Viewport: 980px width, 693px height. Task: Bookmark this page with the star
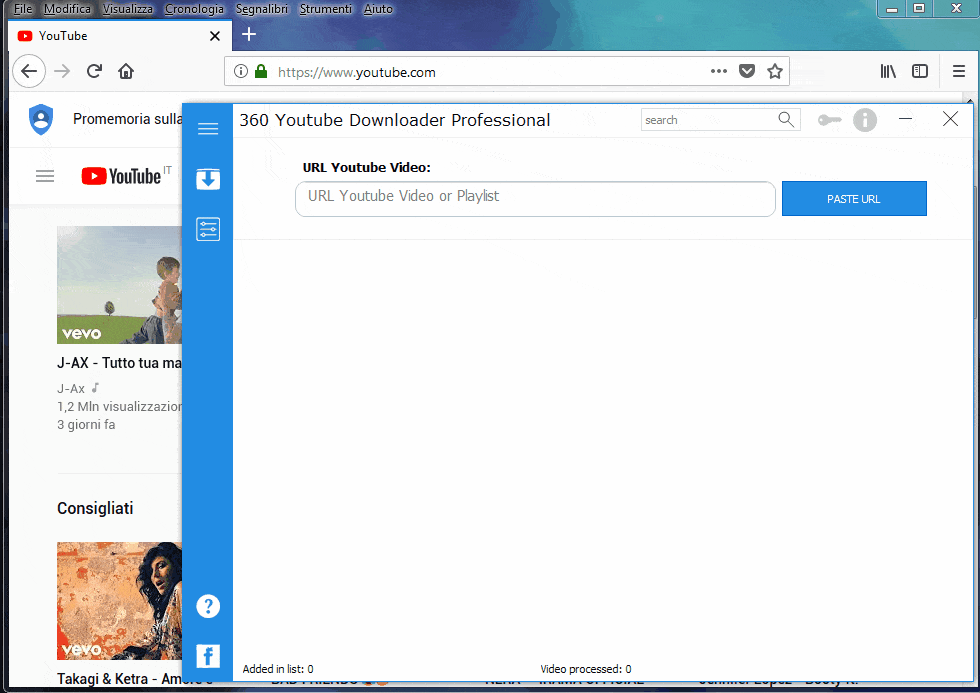coord(775,71)
